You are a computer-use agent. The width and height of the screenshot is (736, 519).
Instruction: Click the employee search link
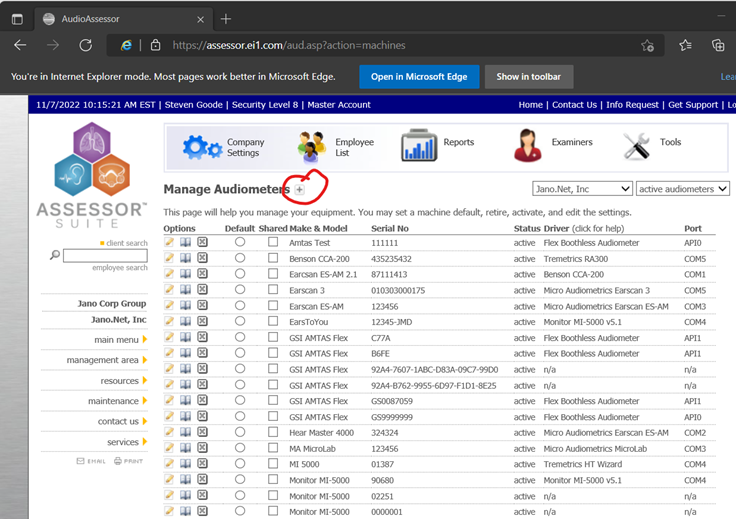pos(120,267)
